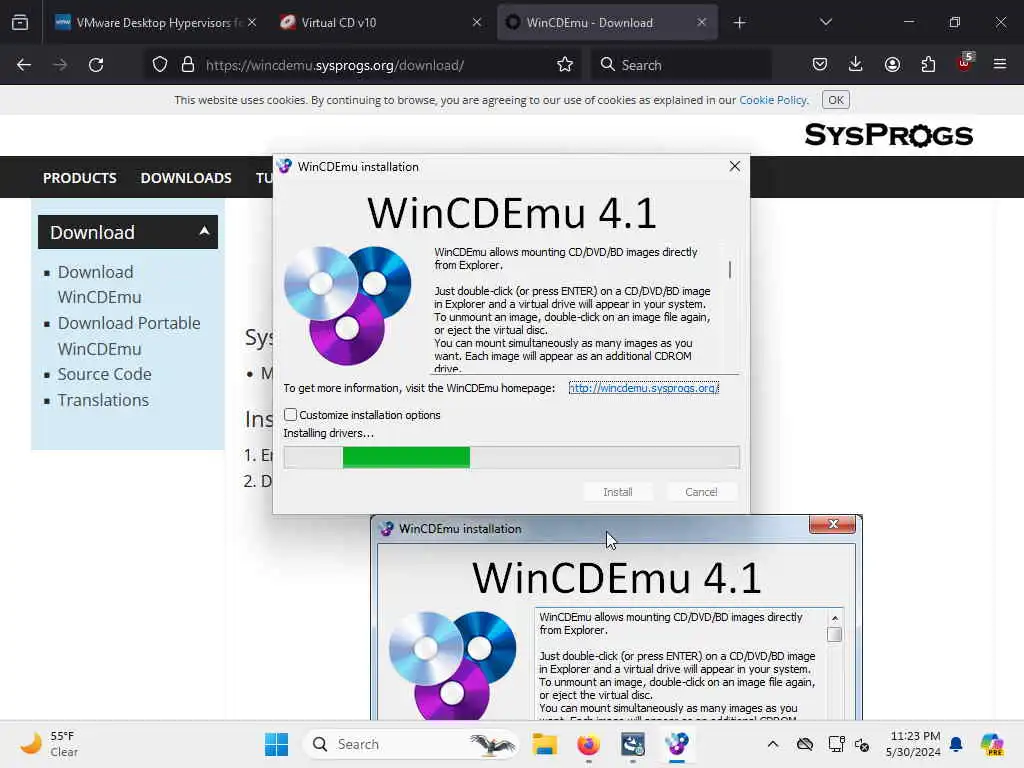1024x768 pixels.
Task: Open the tracking protection shield icon
Action: [x=160, y=65]
